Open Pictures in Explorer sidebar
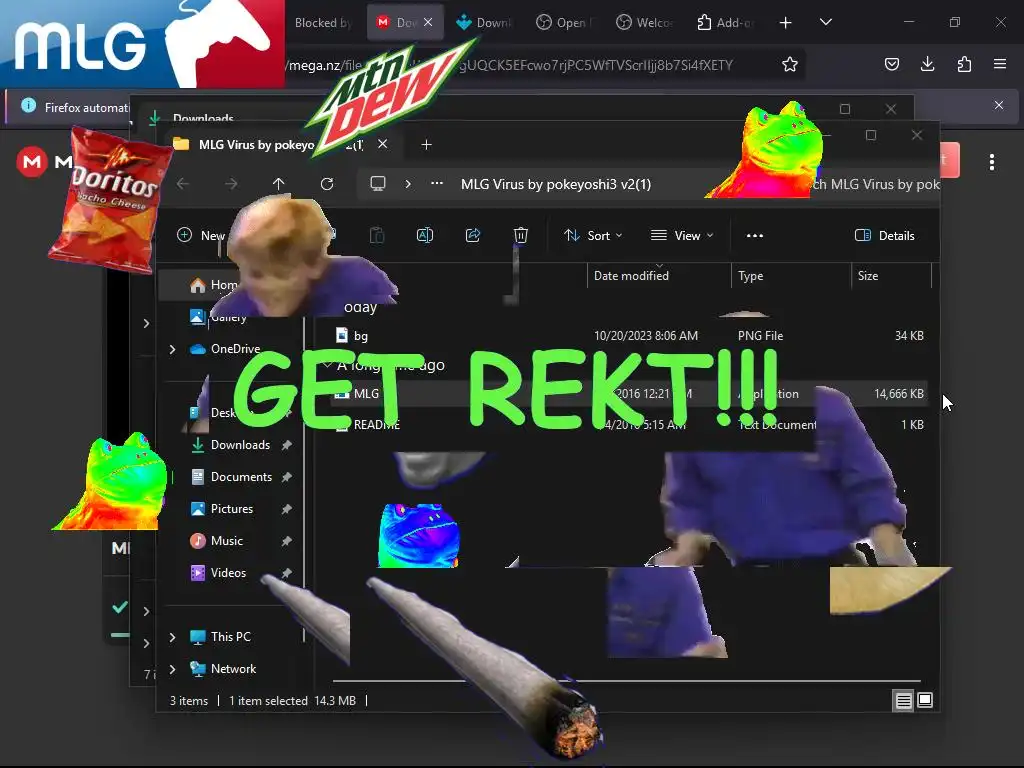This screenshot has height=768, width=1024. pyautogui.click(x=221, y=509)
